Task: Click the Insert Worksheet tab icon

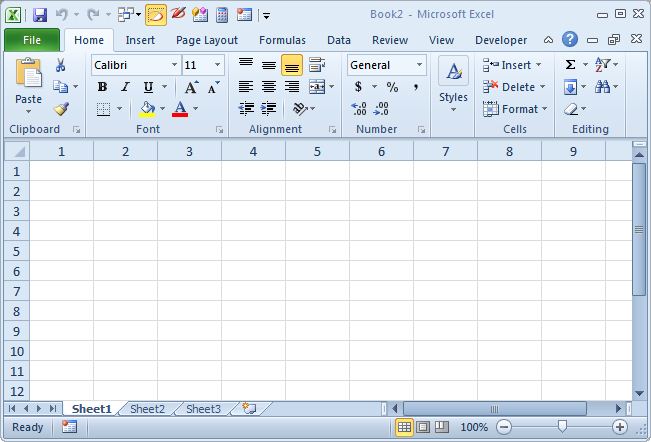Action: click(x=249, y=409)
